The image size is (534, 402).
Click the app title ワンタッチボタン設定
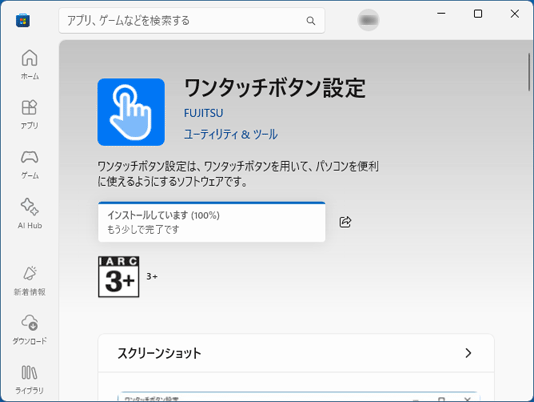(275, 88)
